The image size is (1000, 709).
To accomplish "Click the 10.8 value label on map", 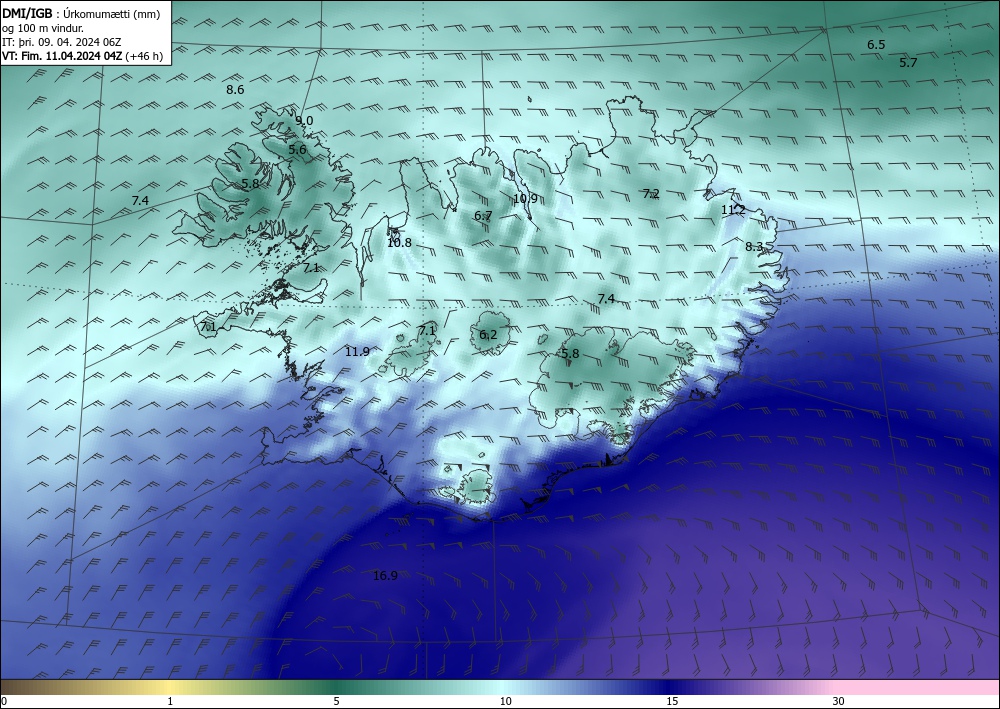I will coord(399,243).
